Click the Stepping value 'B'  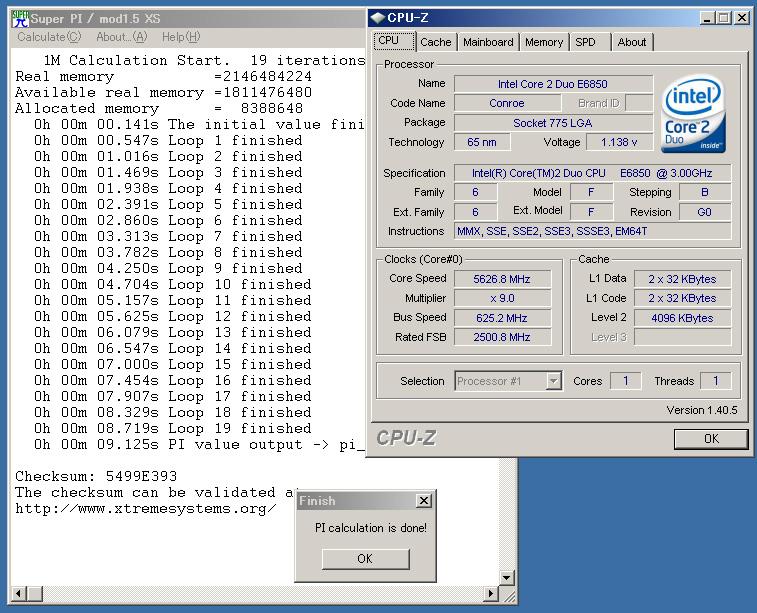click(705, 192)
